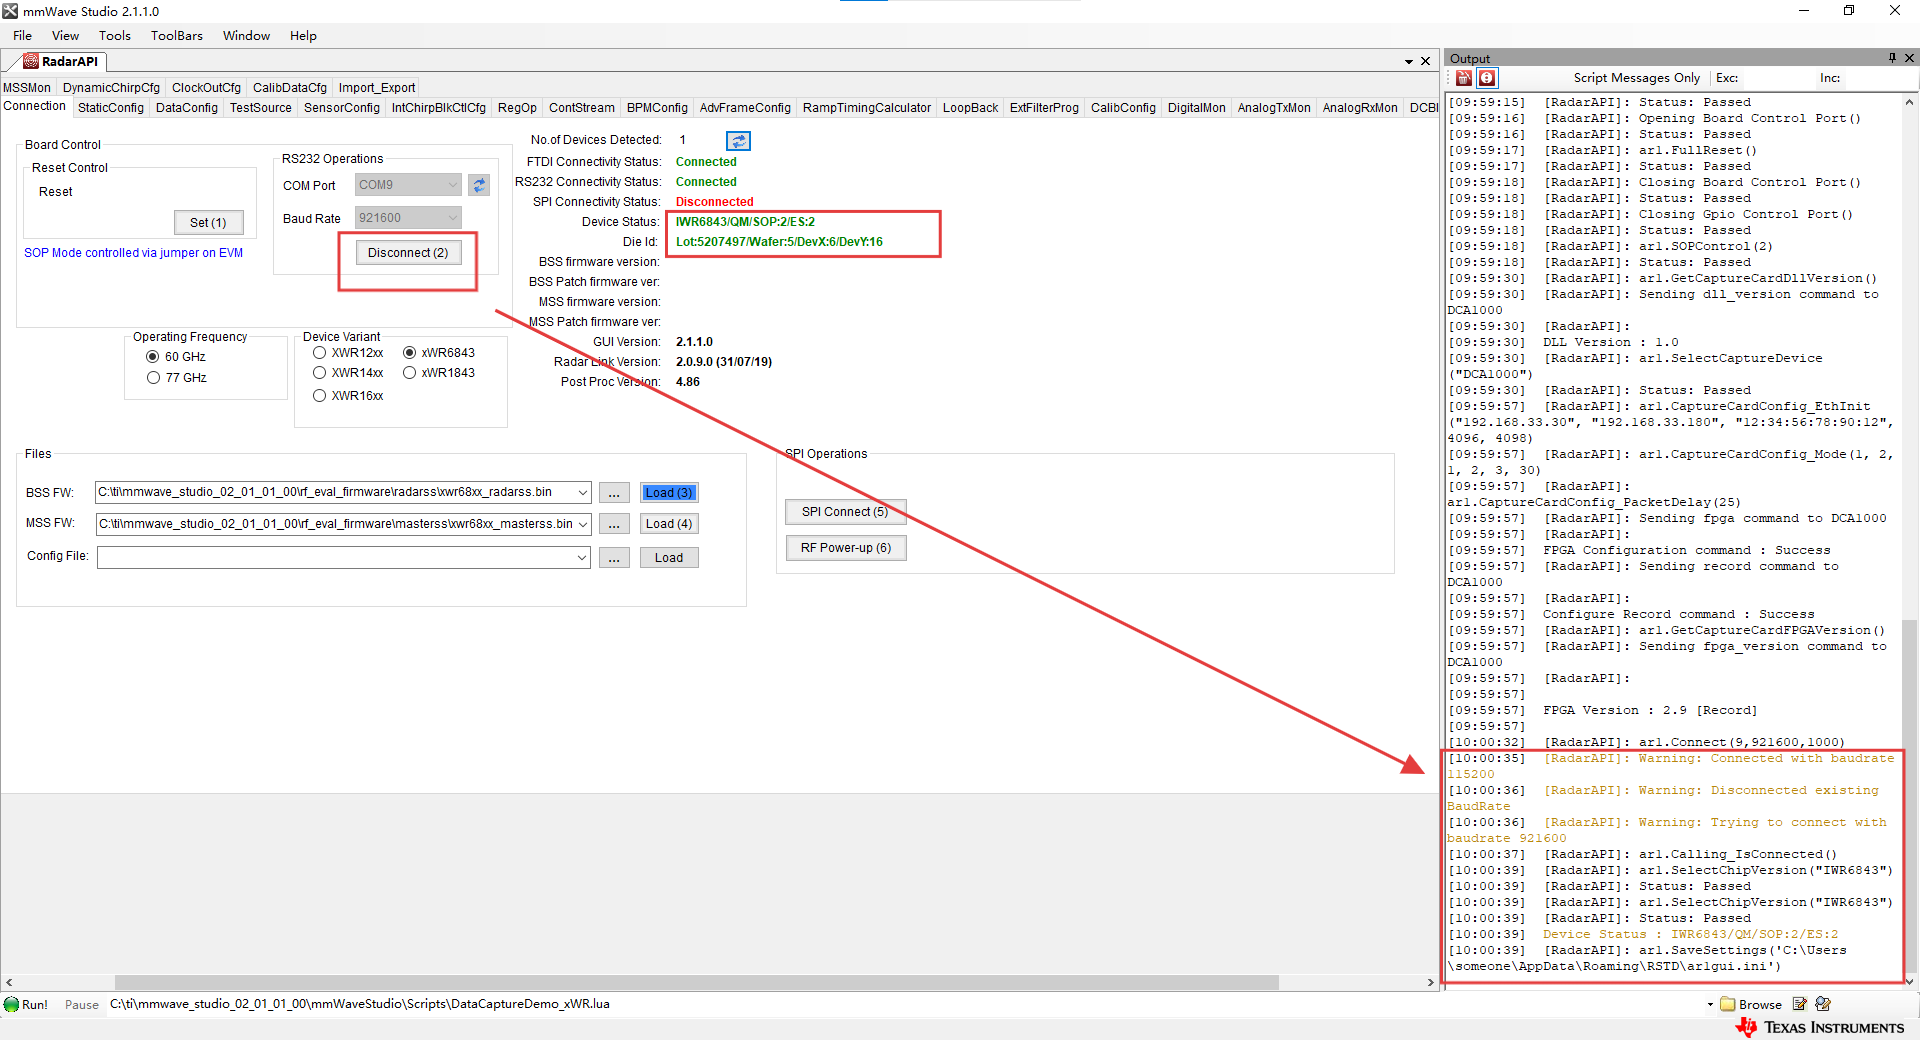The width and height of the screenshot is (1920, 1040).
Task: Open the Tools menu
Action: pos(114,36)
